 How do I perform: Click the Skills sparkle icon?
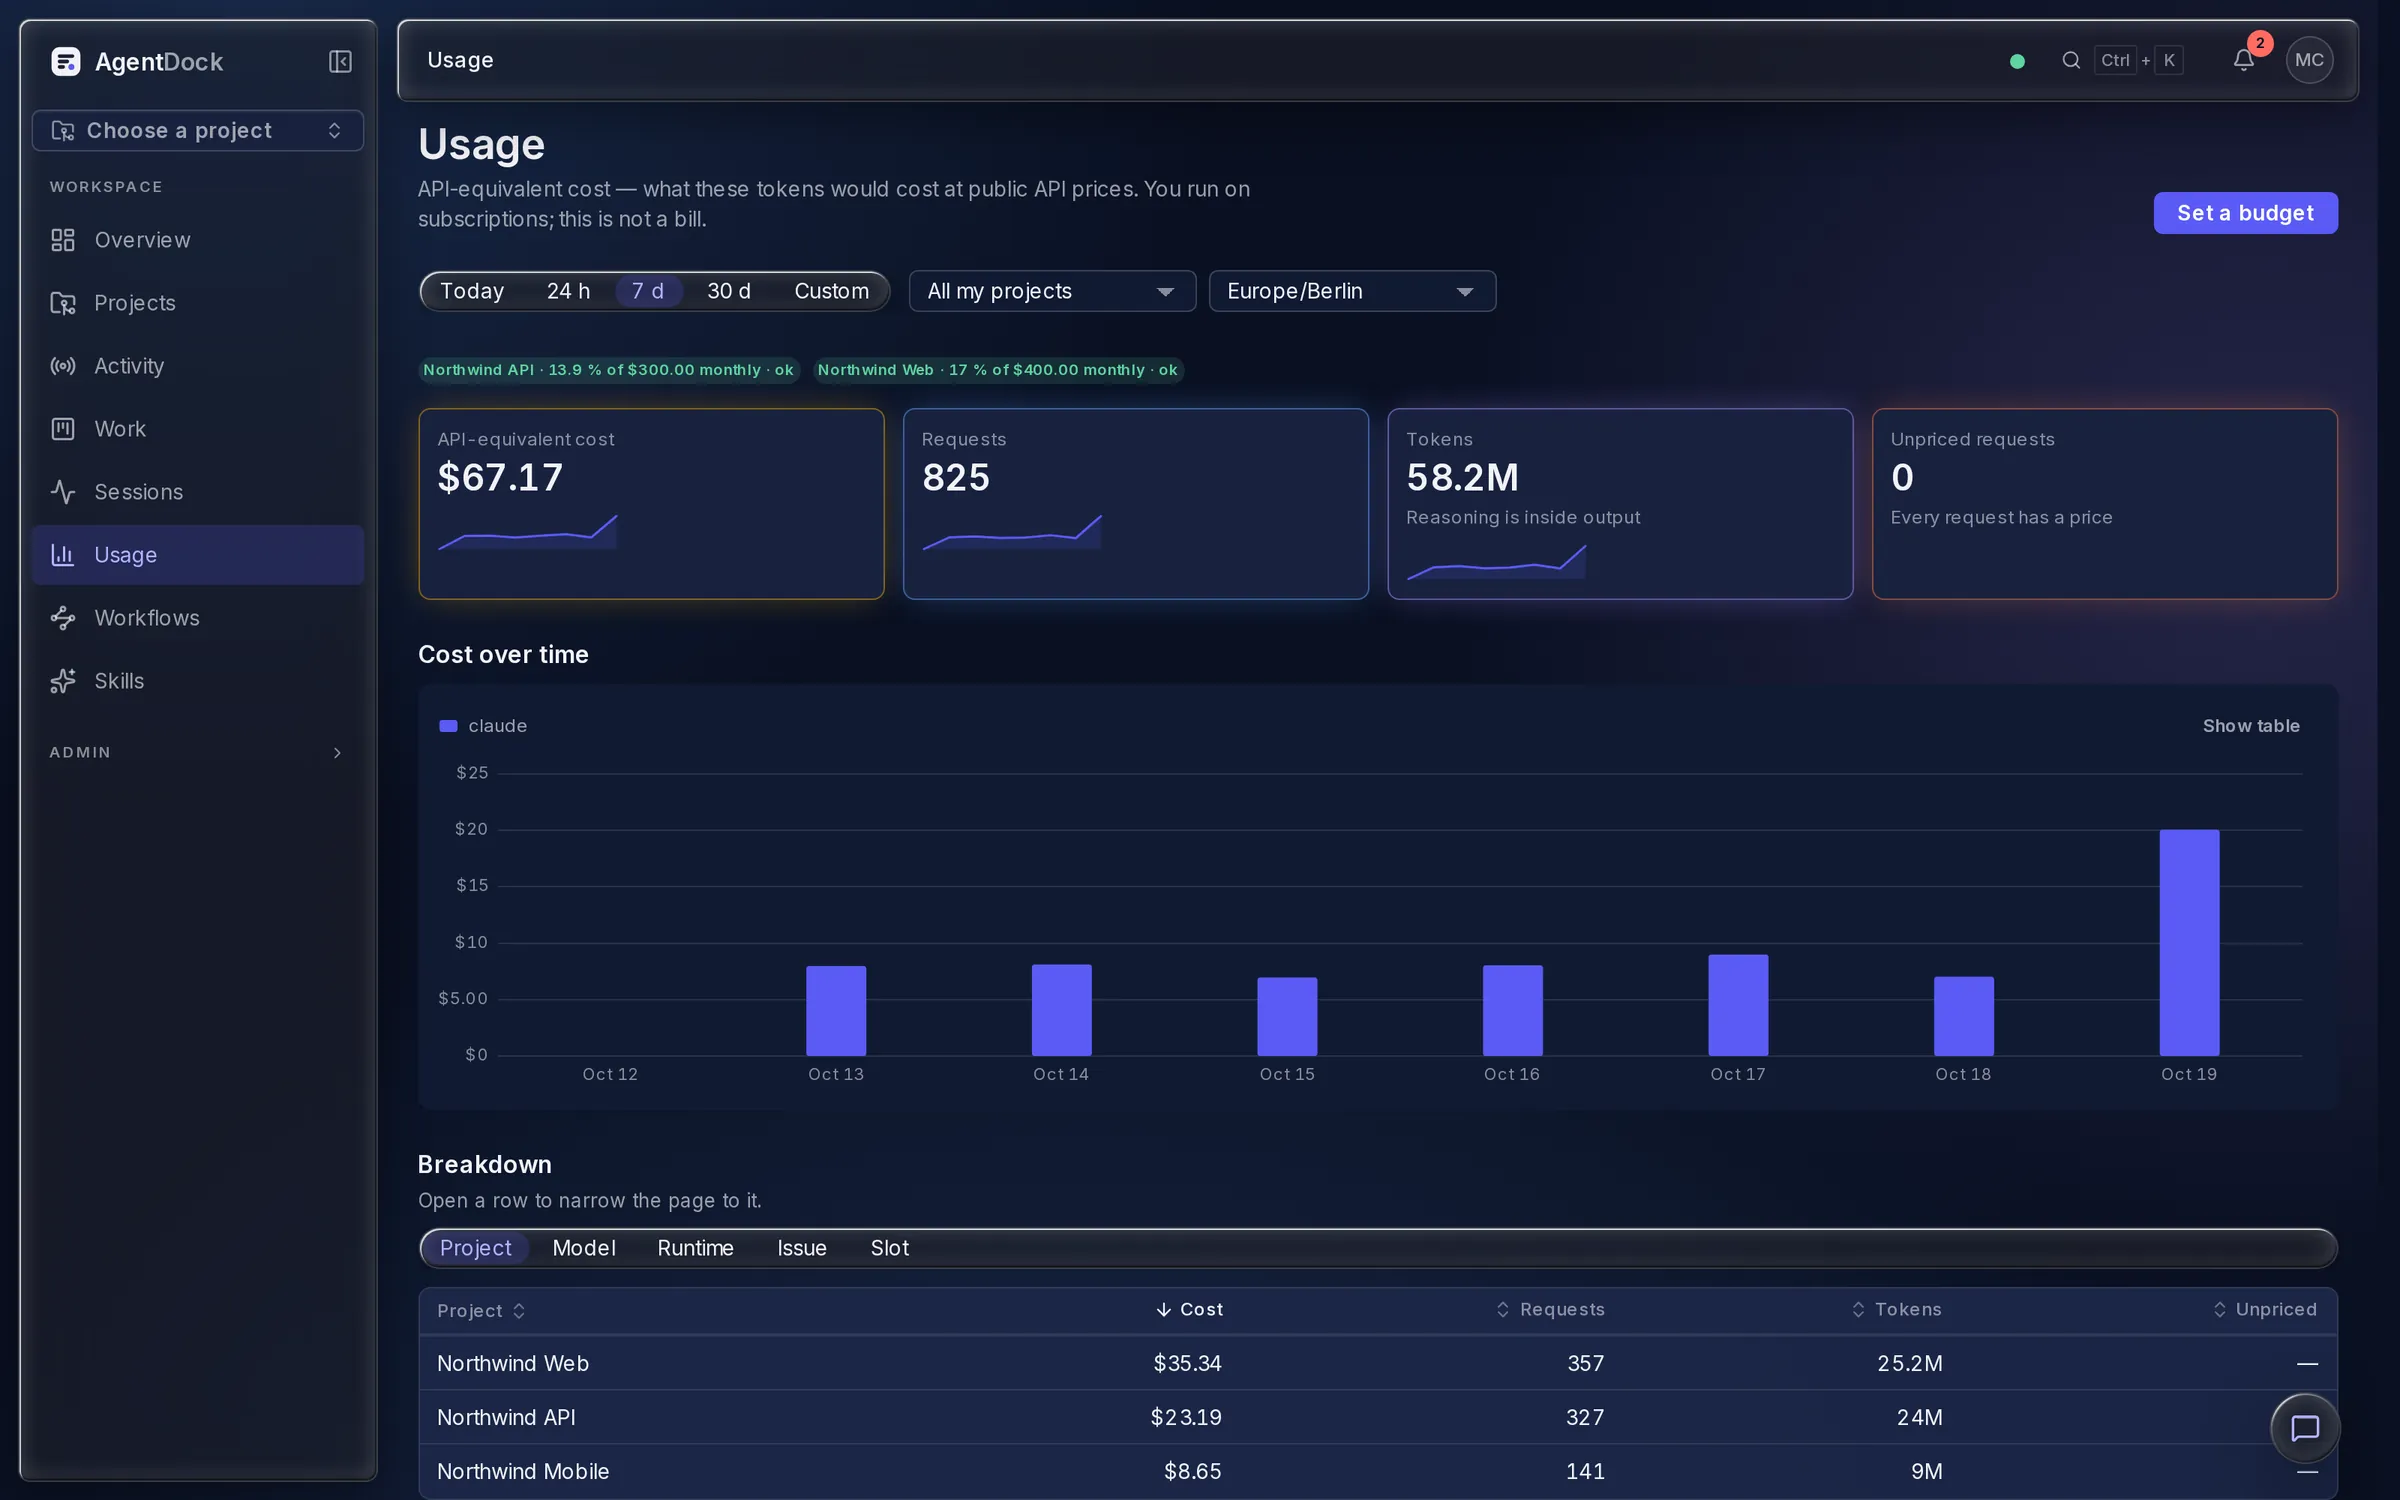click(63, 681)
